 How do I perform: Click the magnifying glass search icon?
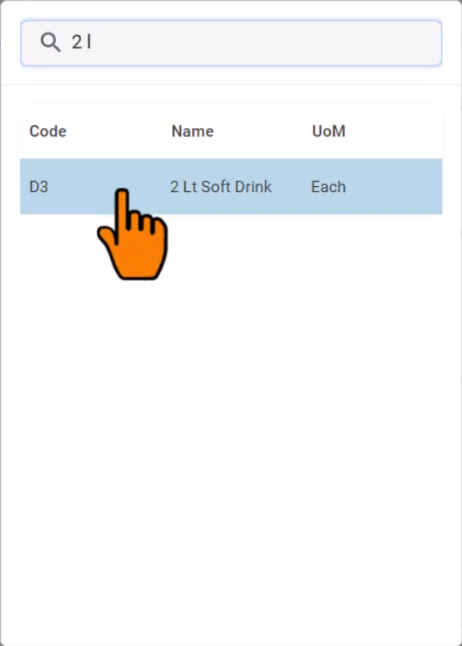pos(50,42)
